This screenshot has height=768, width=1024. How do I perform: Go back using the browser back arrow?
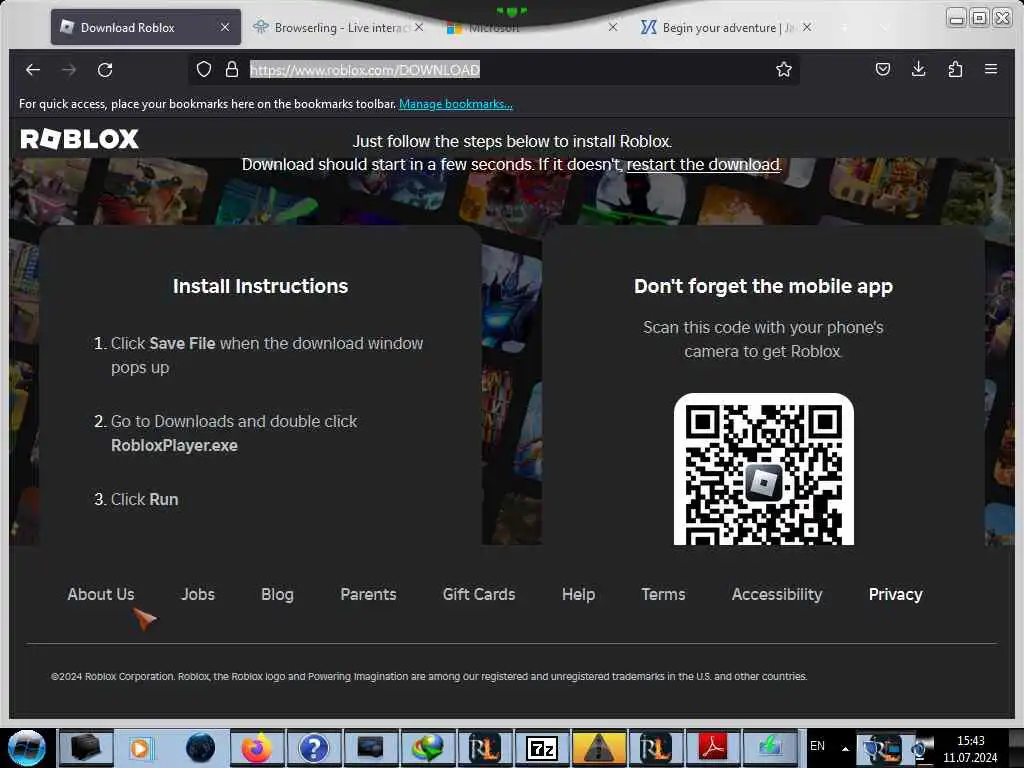(x=33, y=69)
